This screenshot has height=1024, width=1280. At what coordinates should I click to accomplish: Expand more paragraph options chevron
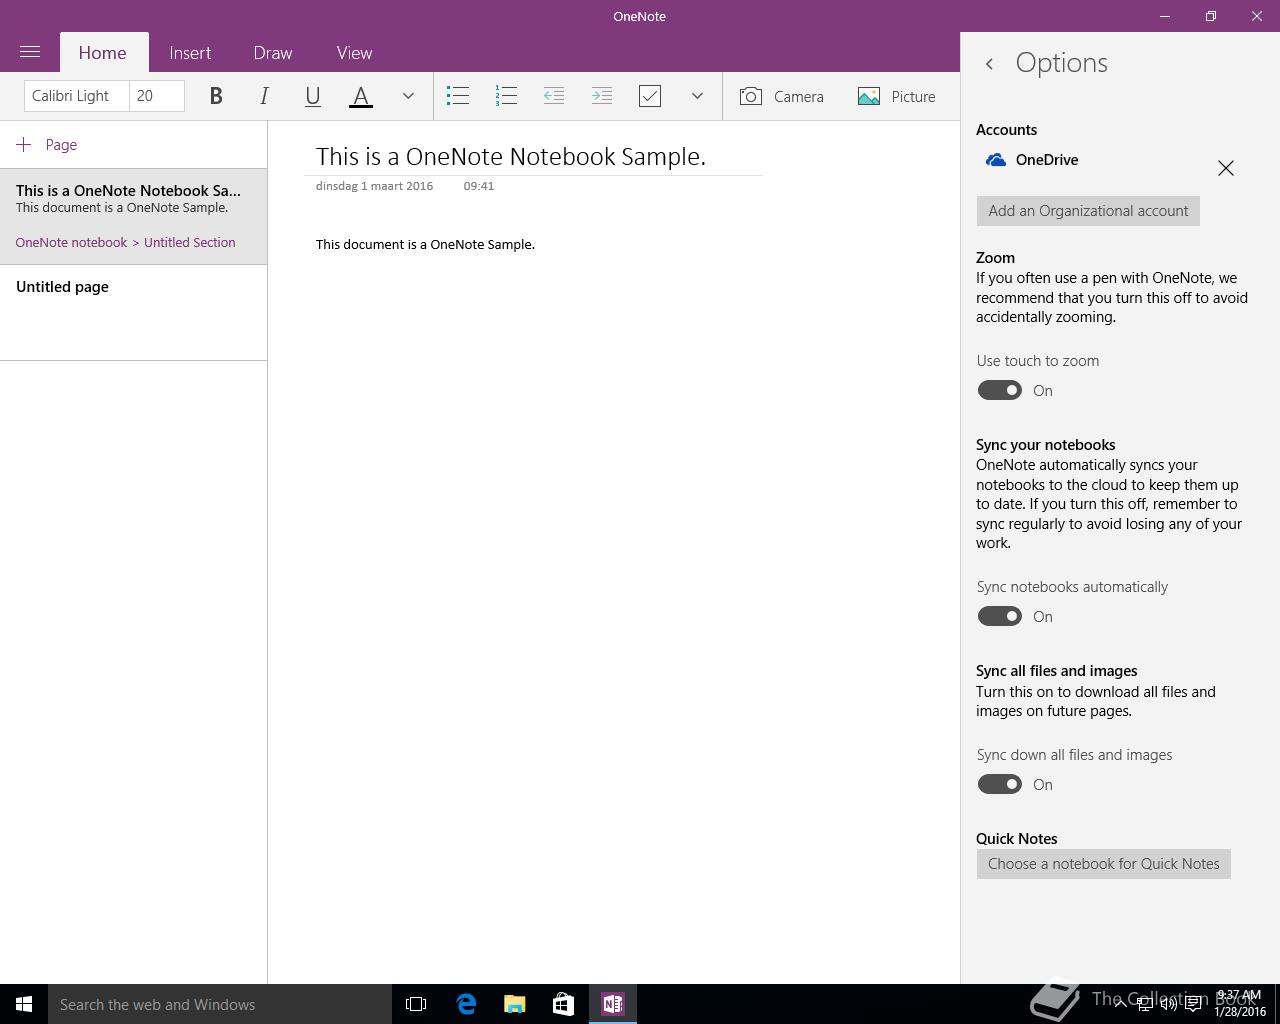(x=697, y=96)
